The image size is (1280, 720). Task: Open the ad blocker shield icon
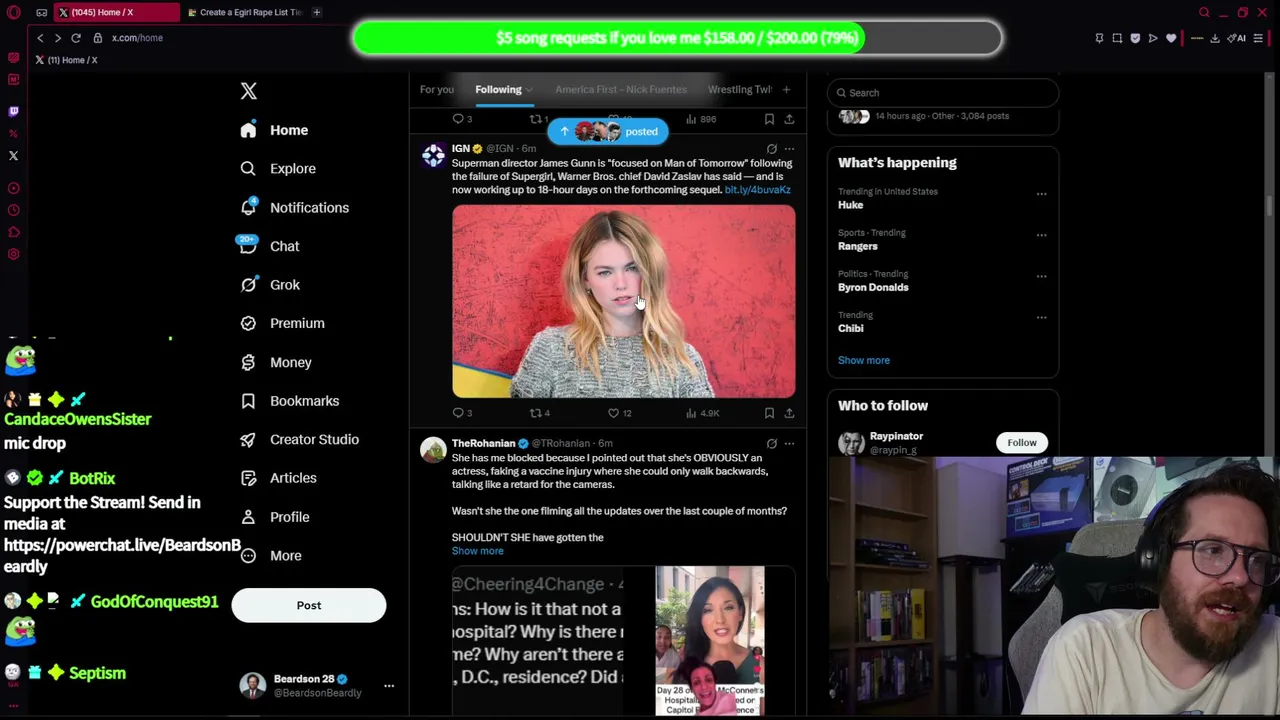tap(1135, 38)
